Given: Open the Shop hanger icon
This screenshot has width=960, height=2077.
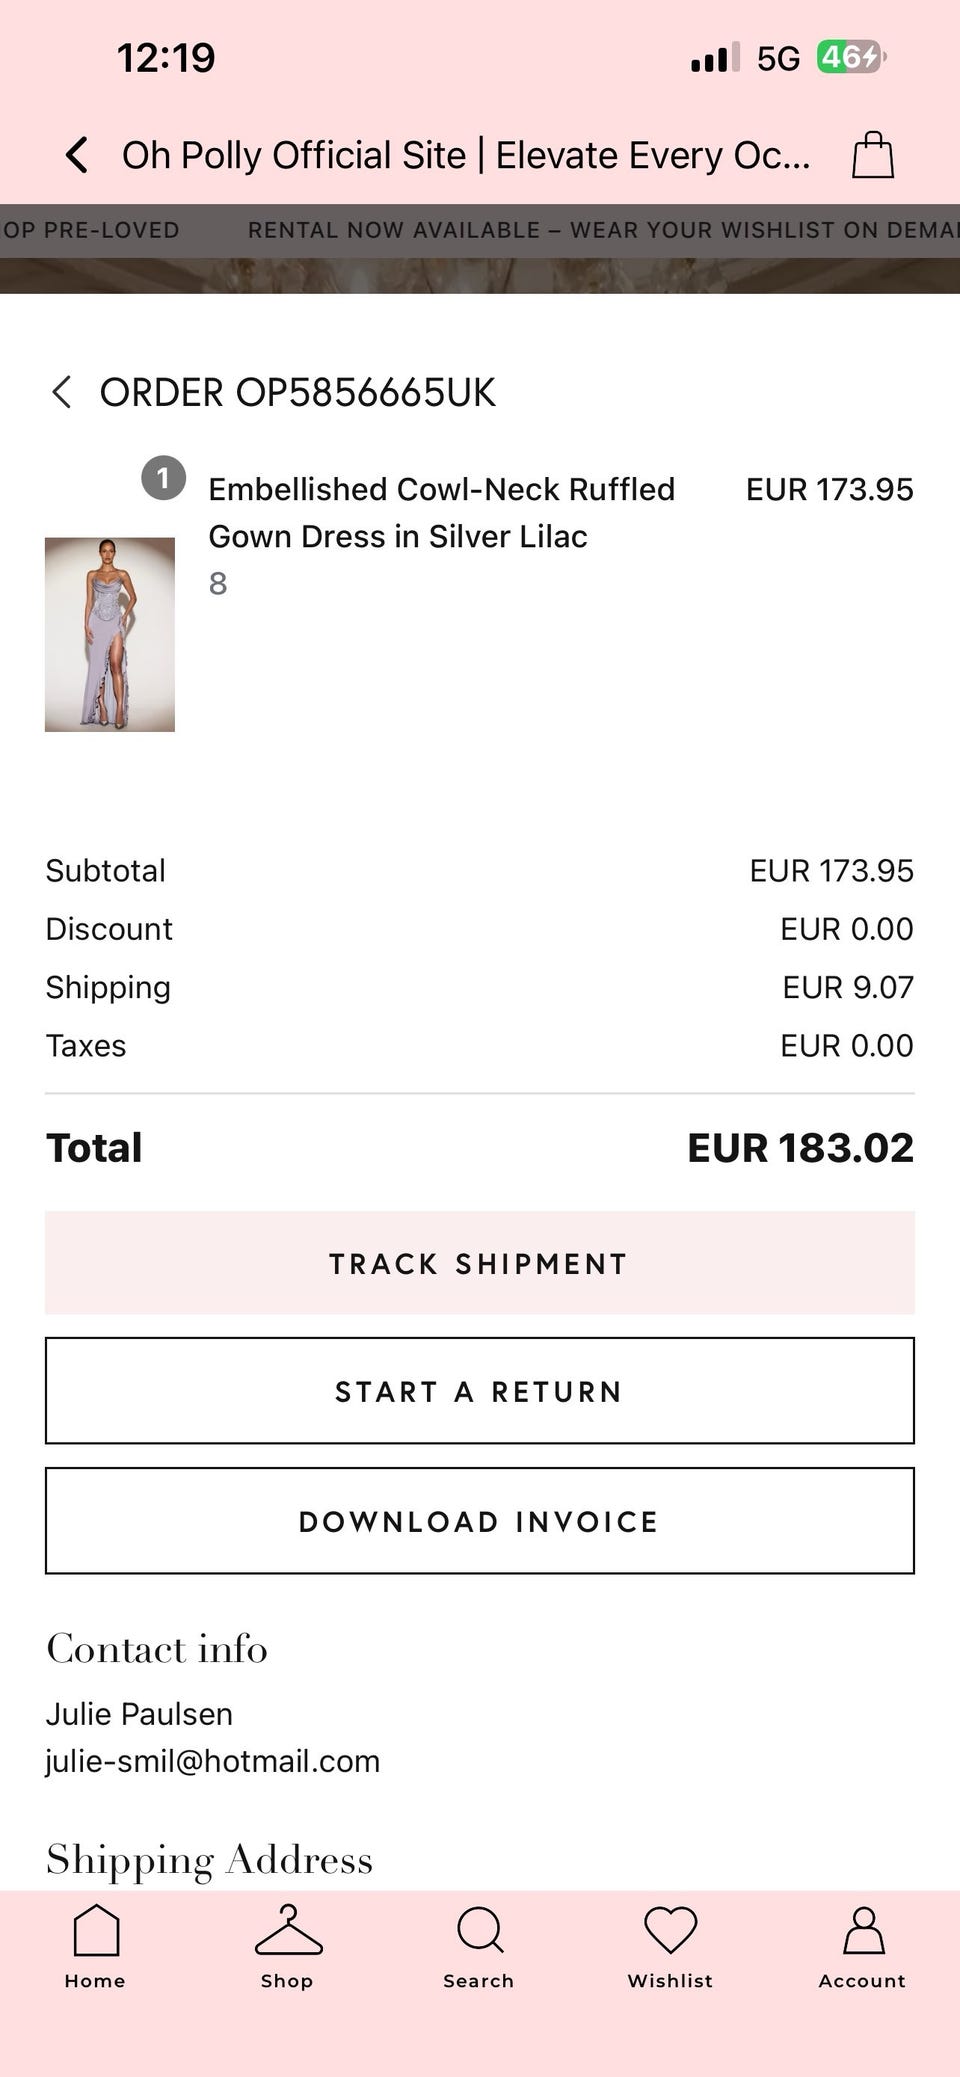Looking at the screenshot, I should tap(288, 1931).
